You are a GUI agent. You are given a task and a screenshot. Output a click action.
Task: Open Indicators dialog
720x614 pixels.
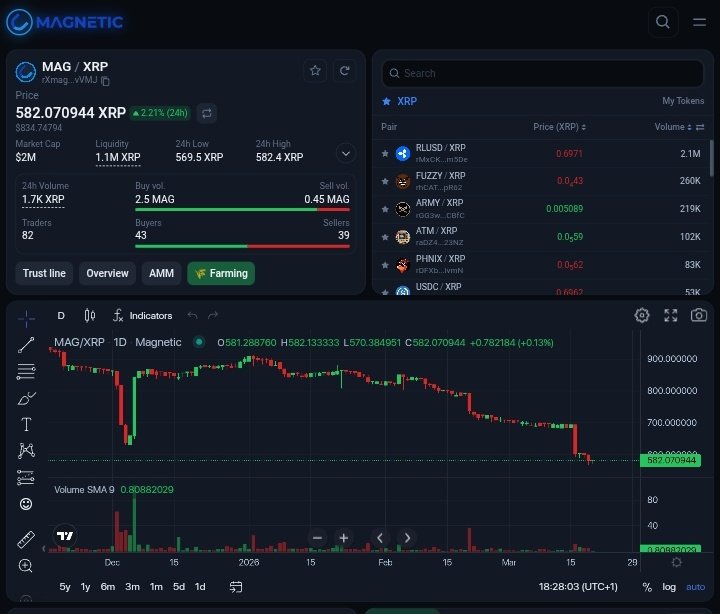point(143,315)
